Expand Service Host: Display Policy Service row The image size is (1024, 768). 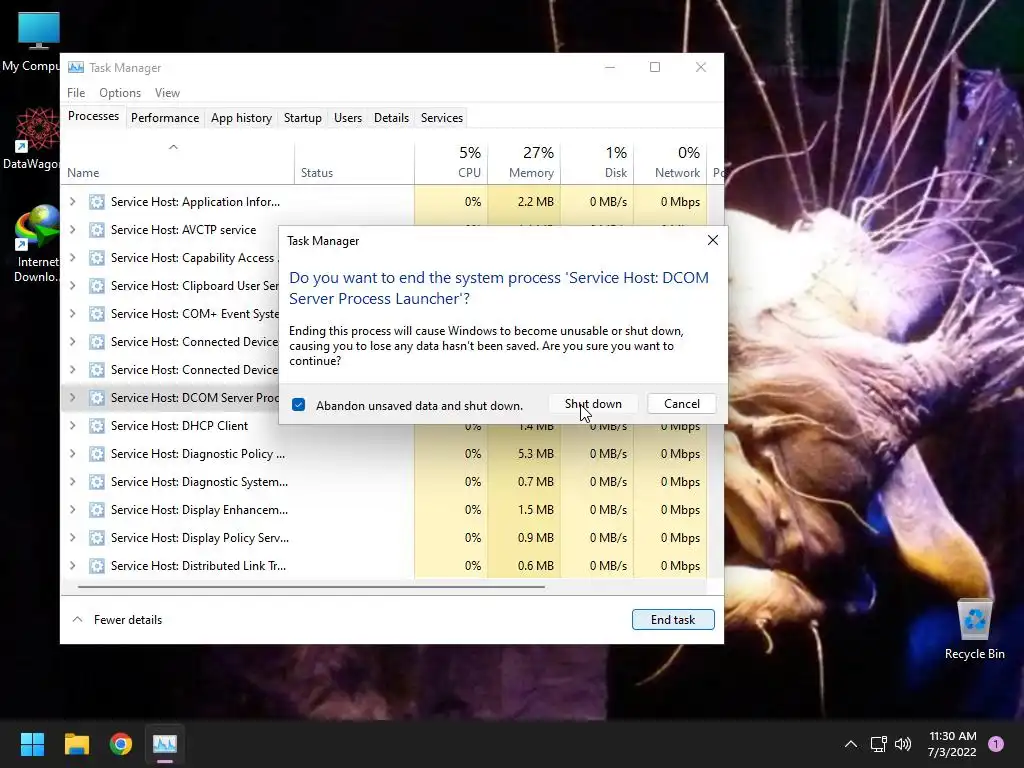coord(72,538)
